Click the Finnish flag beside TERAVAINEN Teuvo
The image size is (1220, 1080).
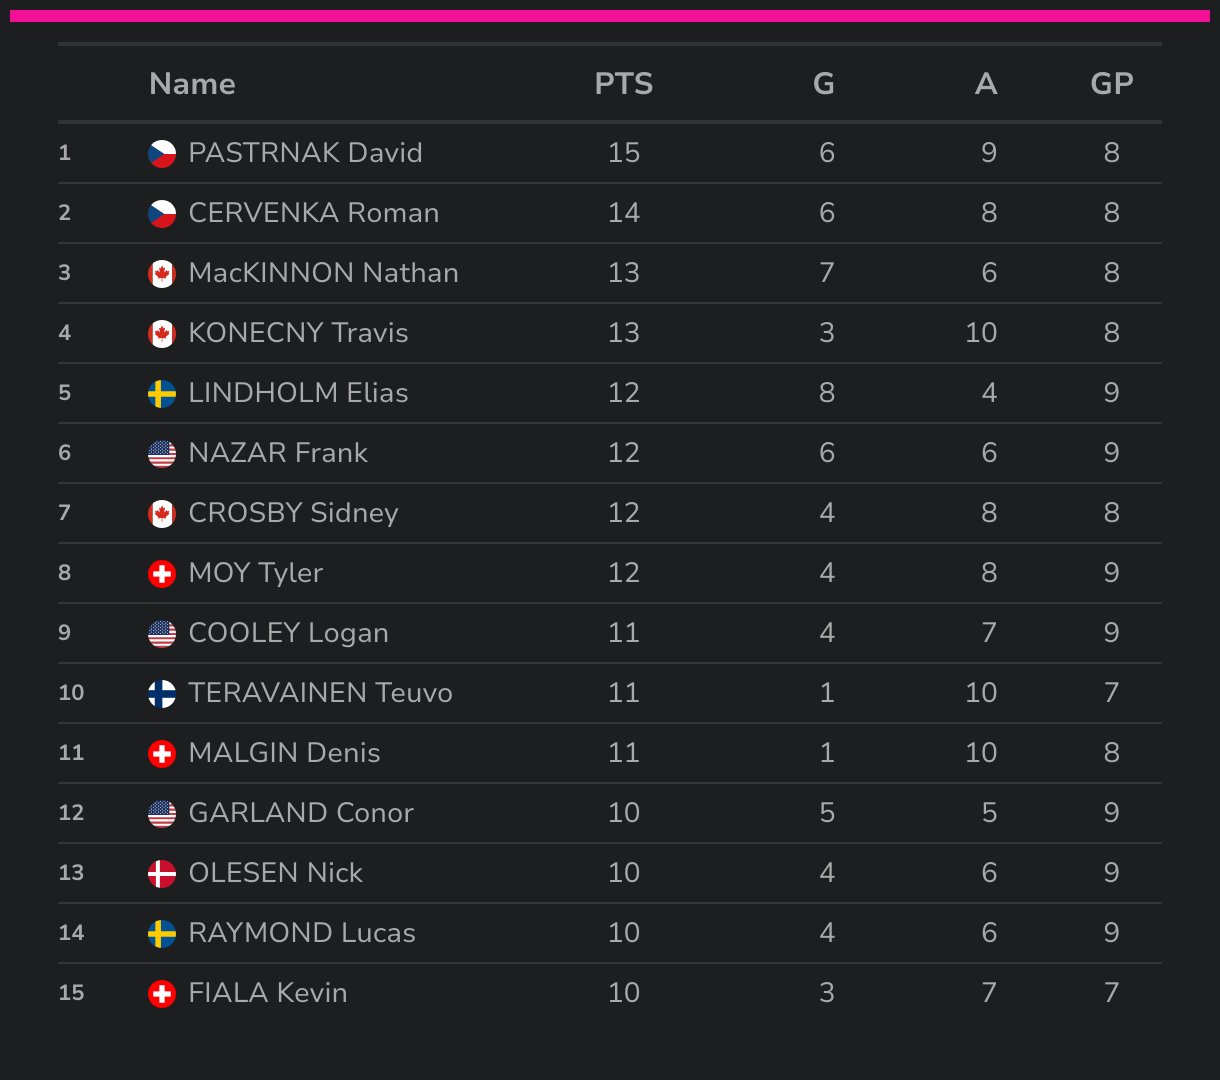point(162,693)
